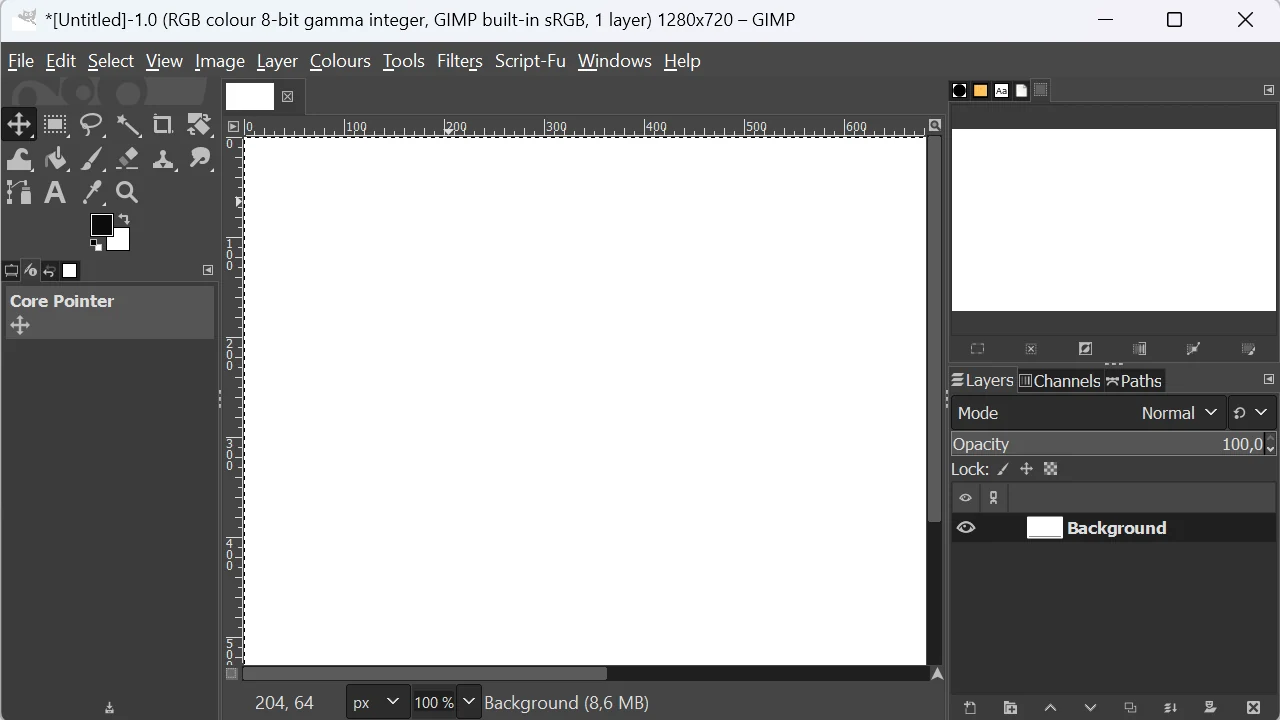This screenshot has width=1280, height=720.
Task: Select the Bucket Fill tool
Action: pyautogui.click(x=55, y=159)
